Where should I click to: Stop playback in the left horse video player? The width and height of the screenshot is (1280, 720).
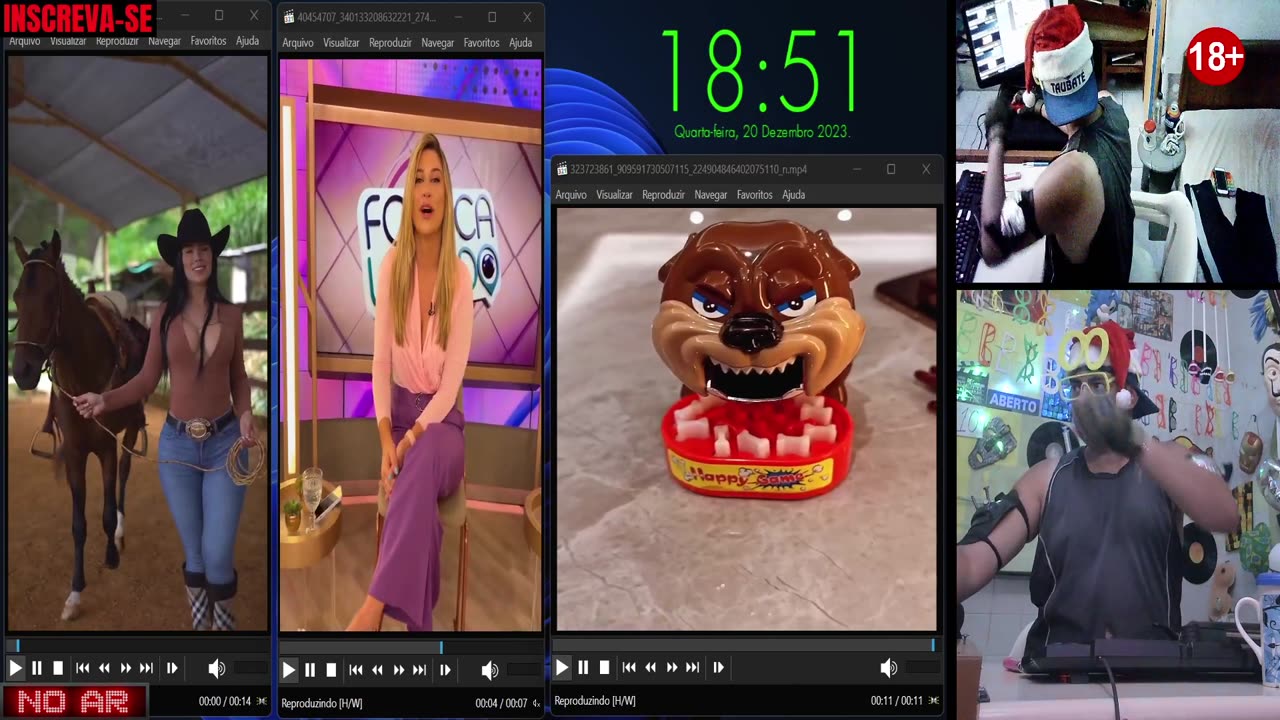tap(58, 668)
